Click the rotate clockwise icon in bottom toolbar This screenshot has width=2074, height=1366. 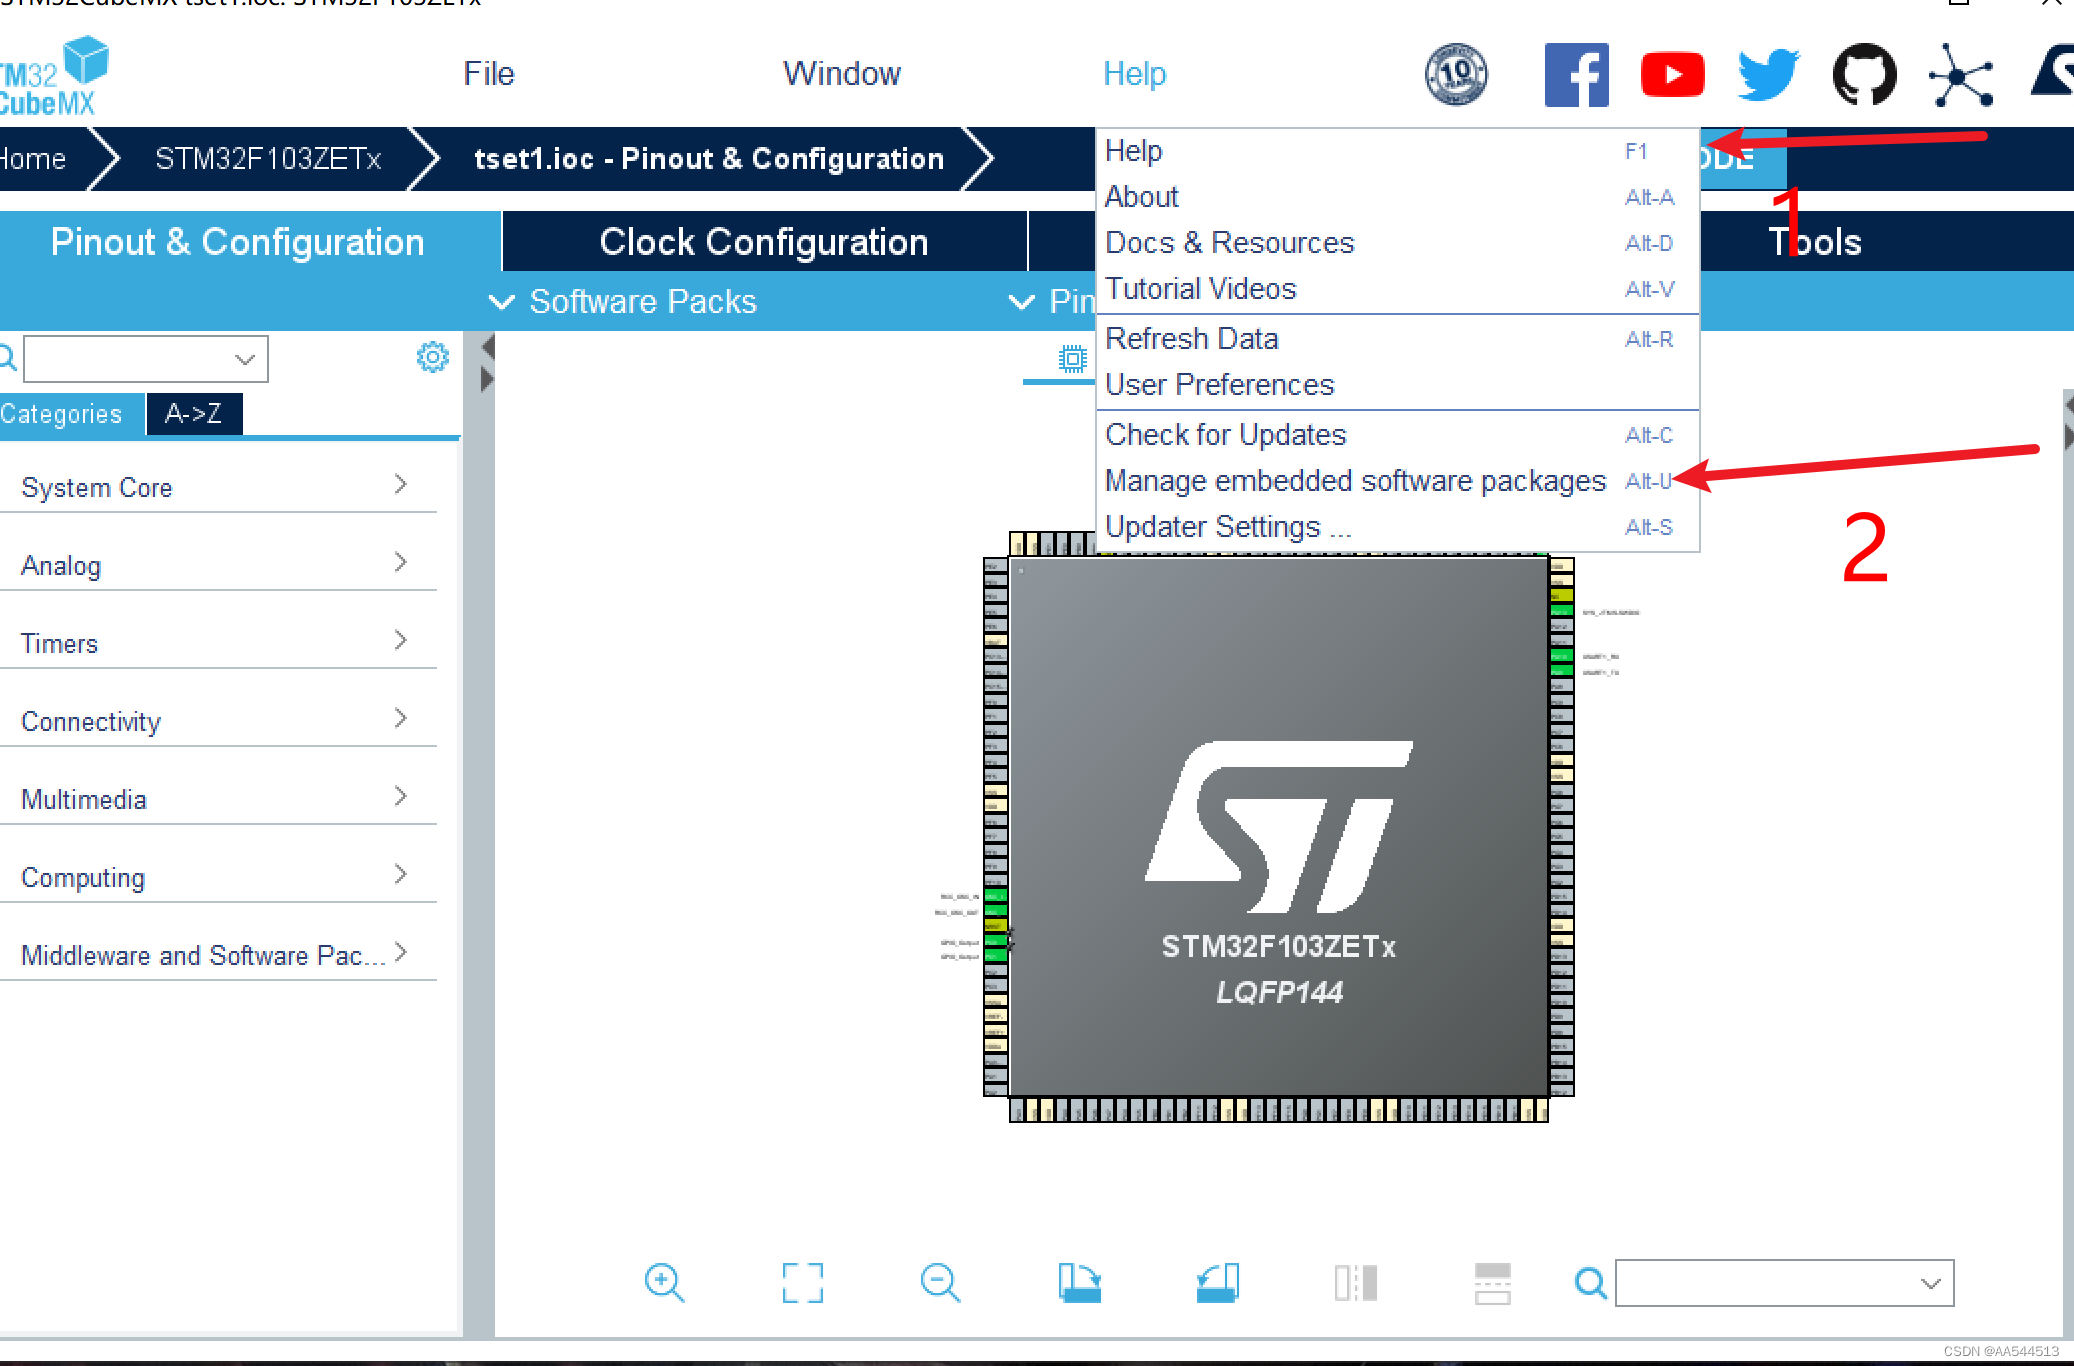[x=1079, y=1282]
